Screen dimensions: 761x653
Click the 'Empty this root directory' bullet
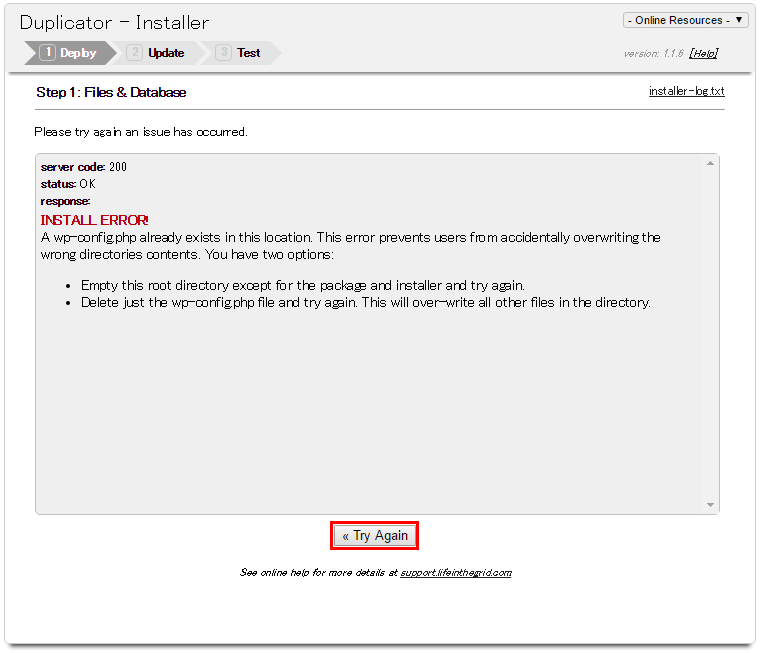pos(303,285)
